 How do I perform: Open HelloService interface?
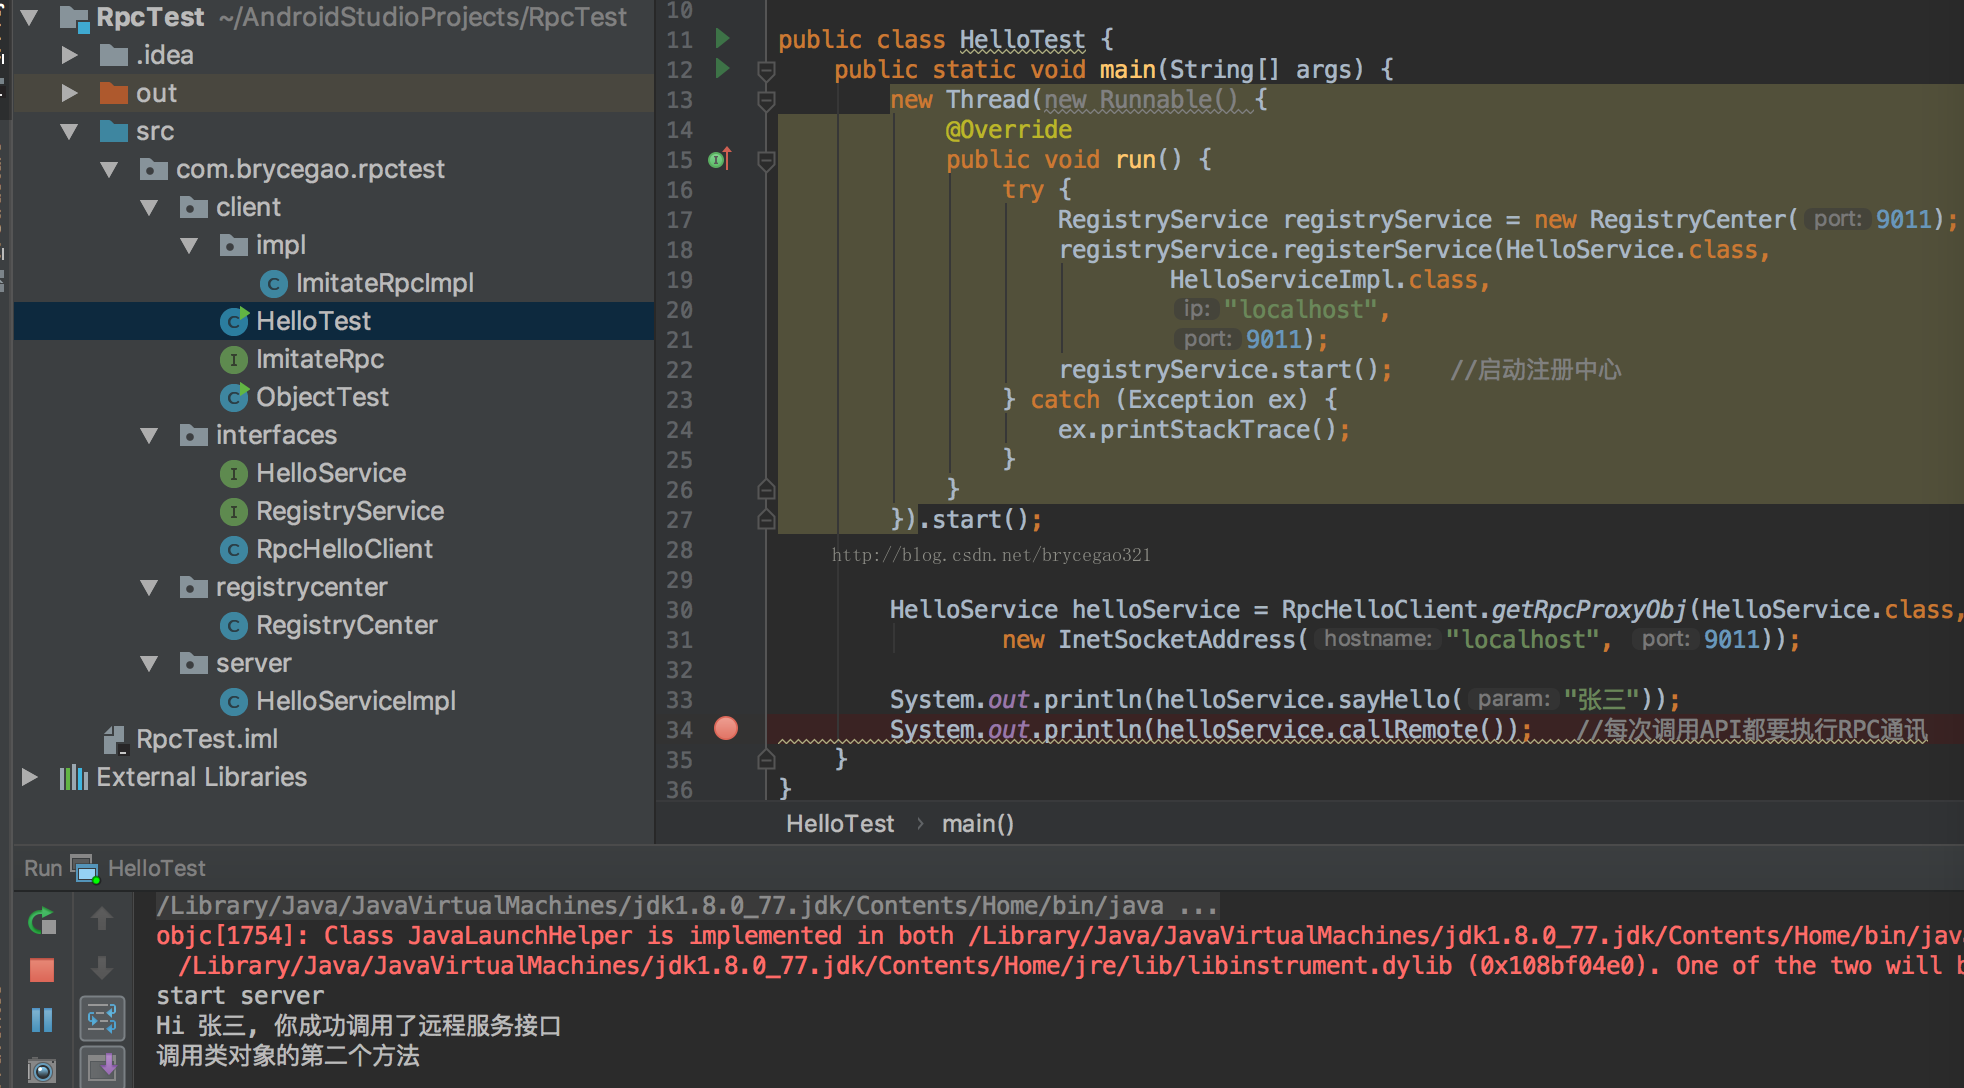tap(331, 473)
